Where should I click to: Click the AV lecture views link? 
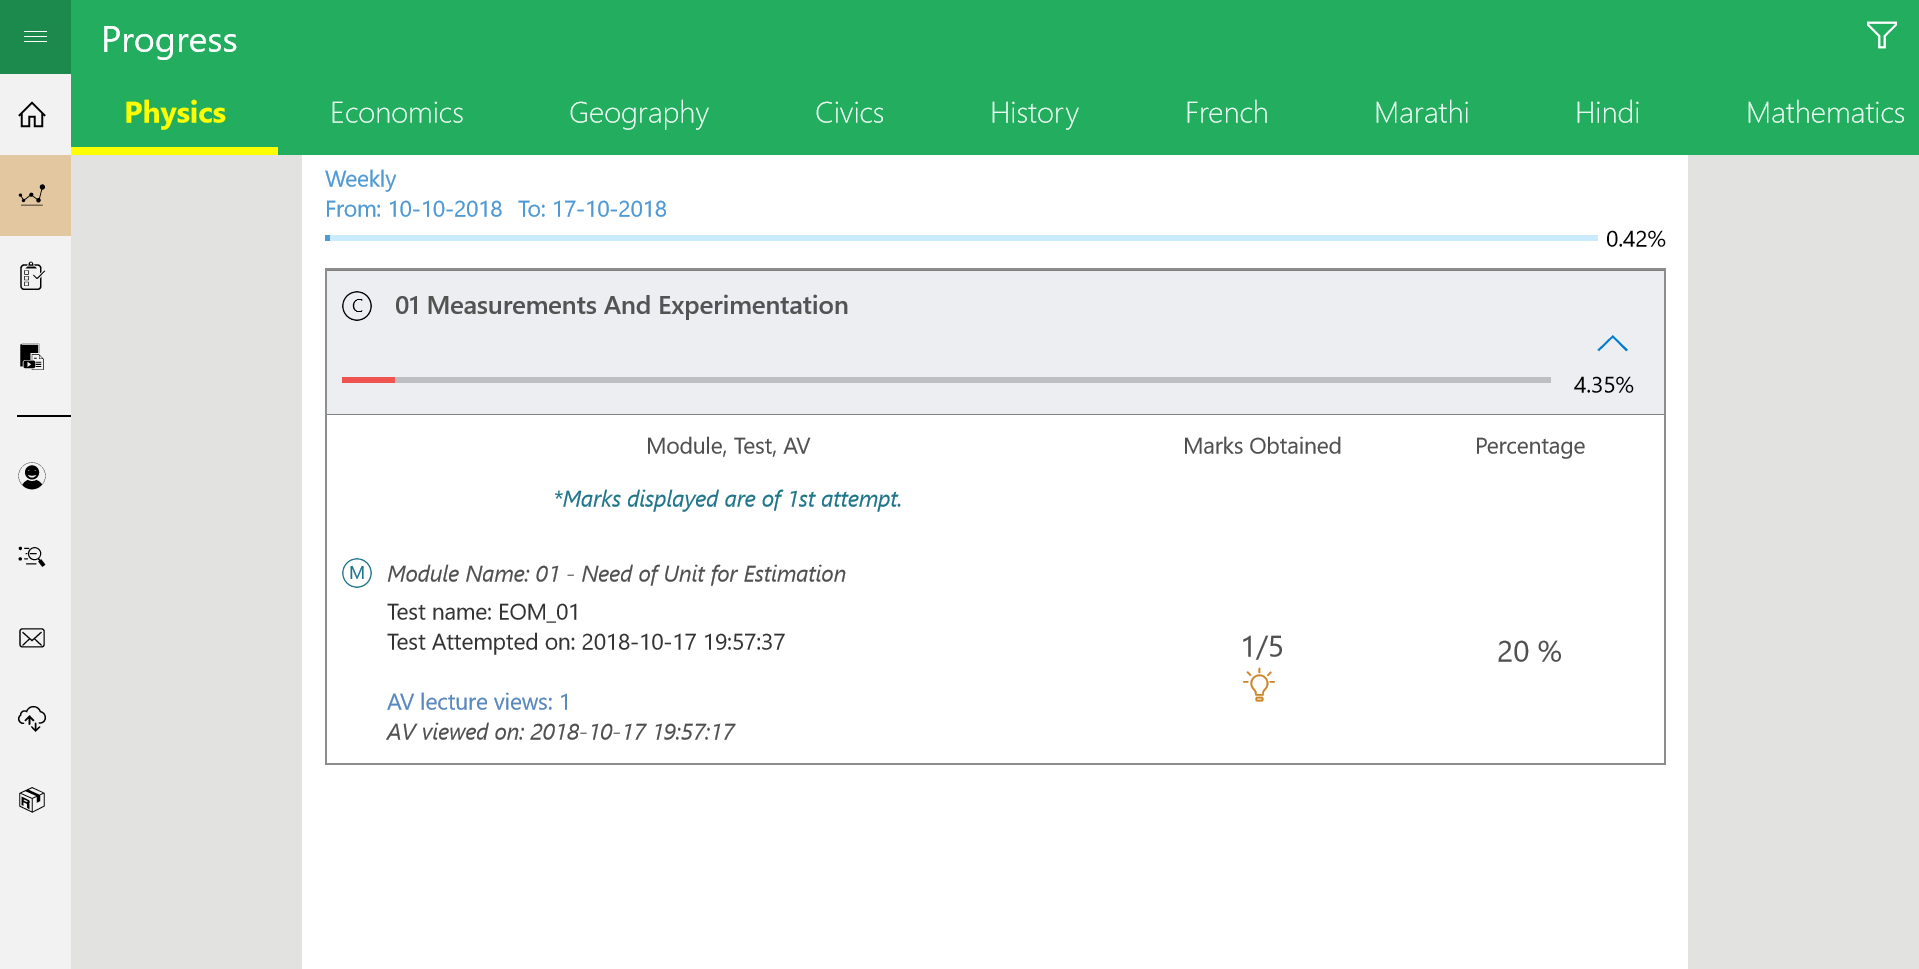click(478, 702)
